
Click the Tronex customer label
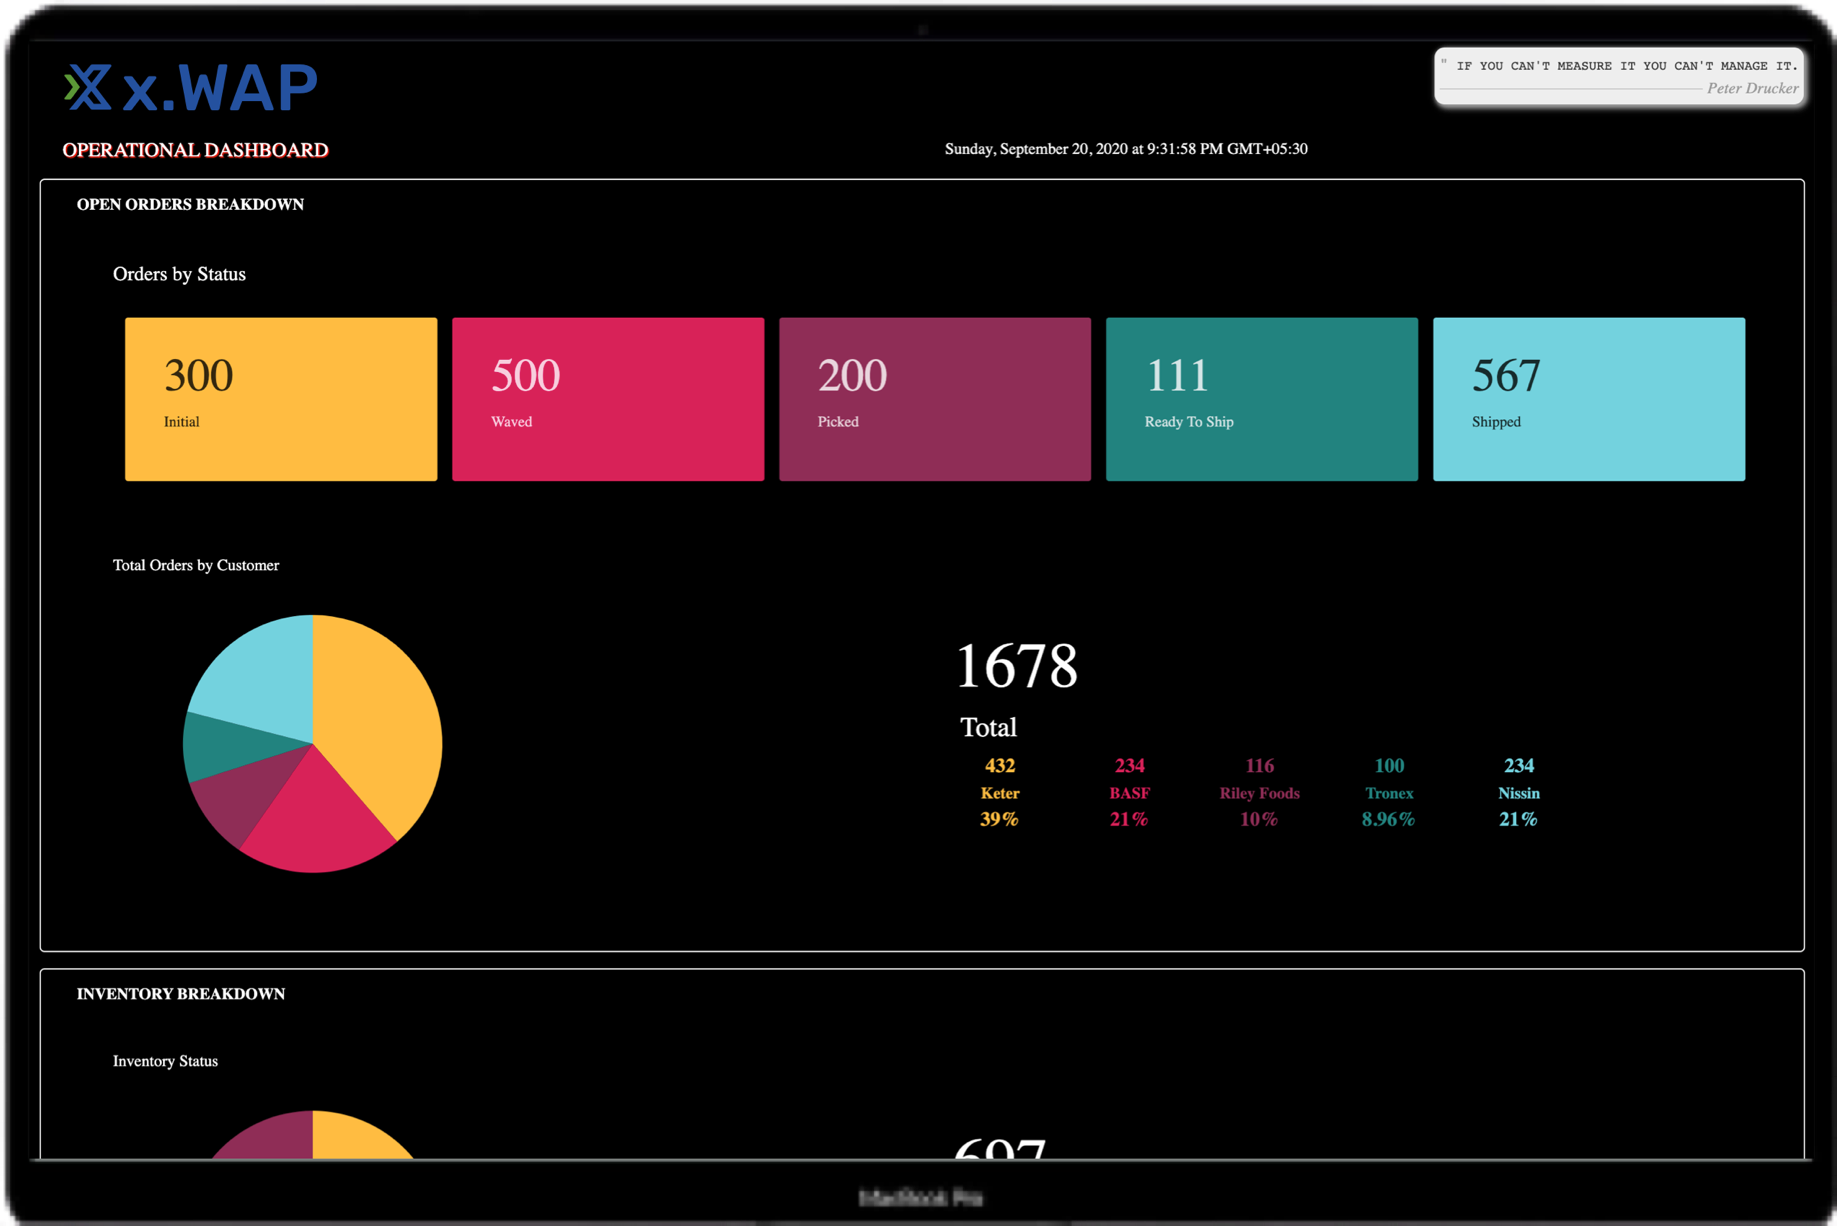point(1389,793)
